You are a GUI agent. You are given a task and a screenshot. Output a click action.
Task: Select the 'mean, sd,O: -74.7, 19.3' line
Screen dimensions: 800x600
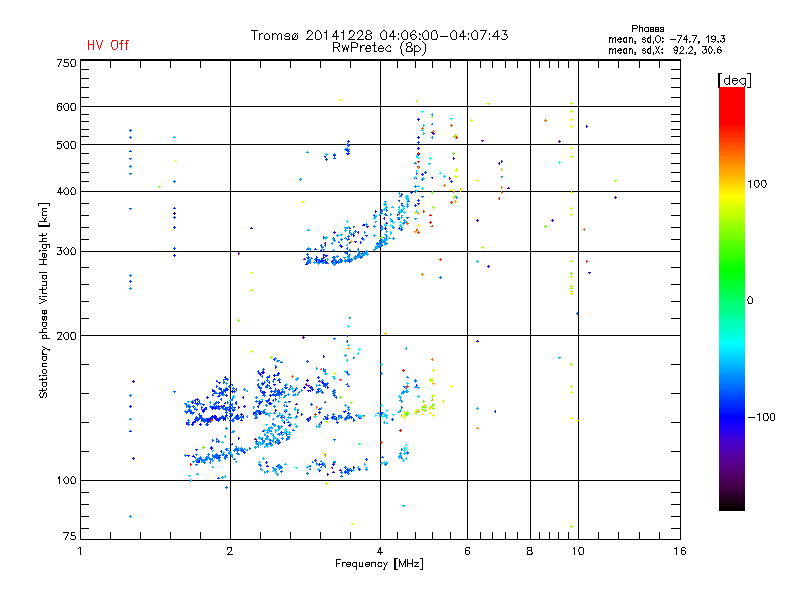pyautogui.click(x=666, y=39)
